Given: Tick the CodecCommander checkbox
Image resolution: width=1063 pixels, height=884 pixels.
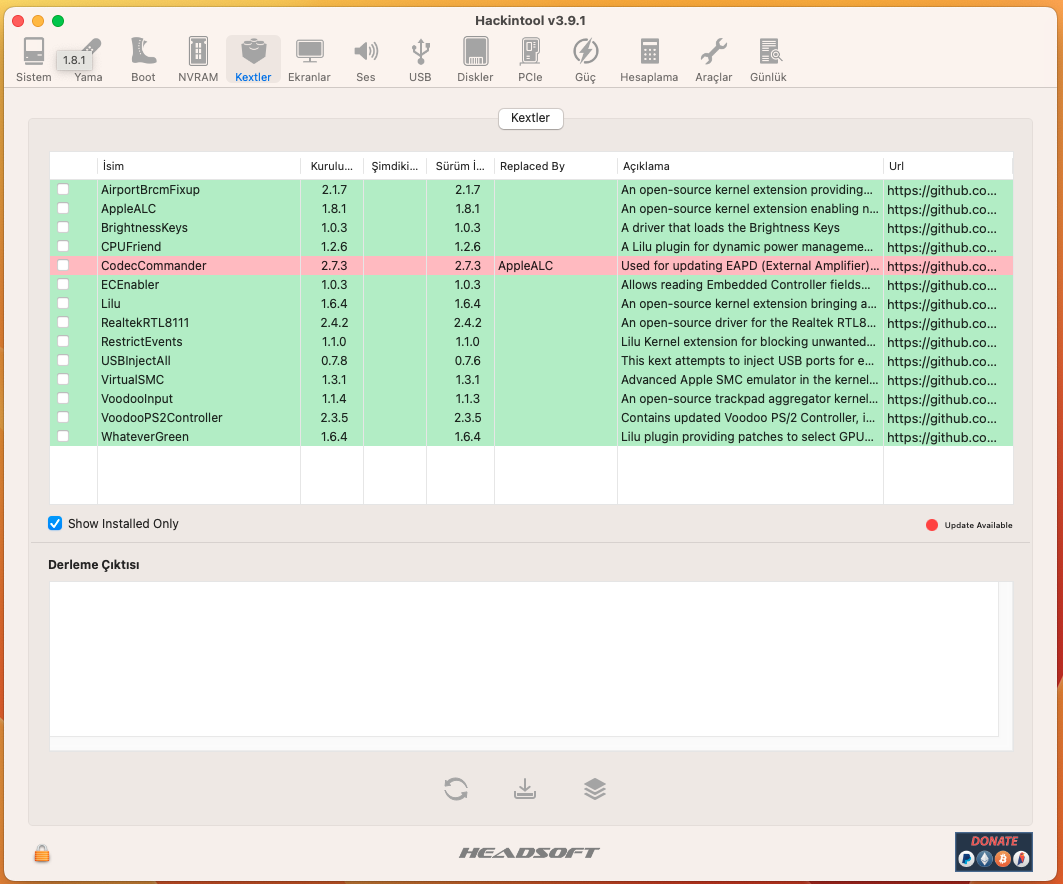Looking at the screenshot, I should click(x=63, y=265).
